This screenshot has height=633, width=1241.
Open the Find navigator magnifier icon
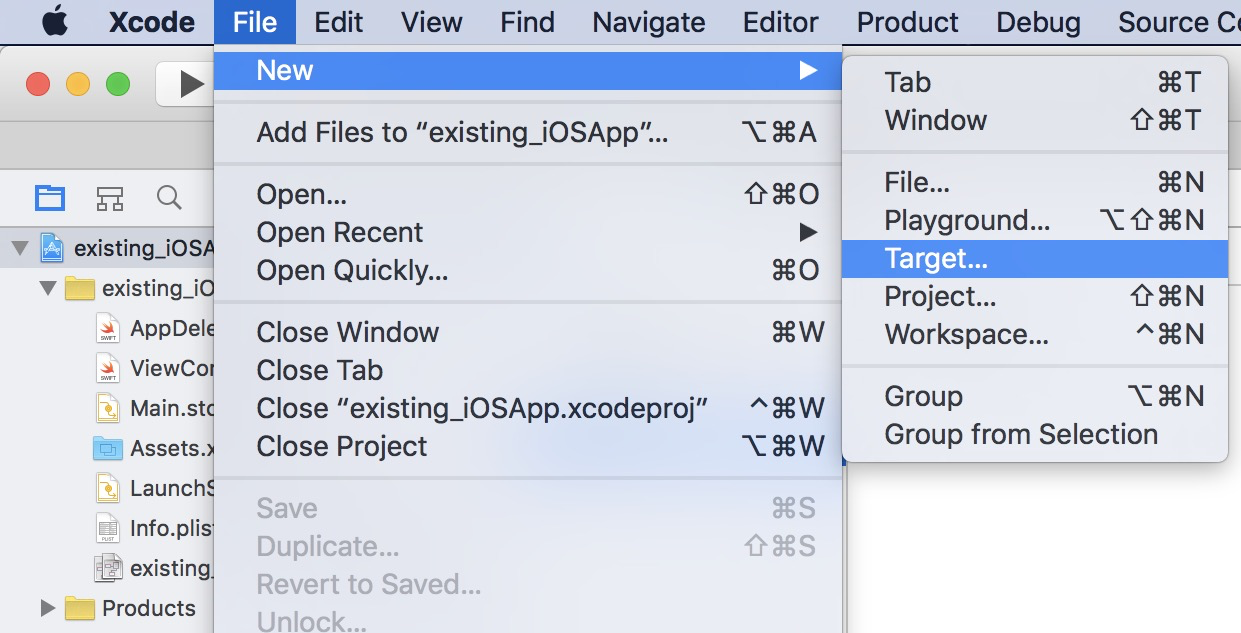pos(169,197)
